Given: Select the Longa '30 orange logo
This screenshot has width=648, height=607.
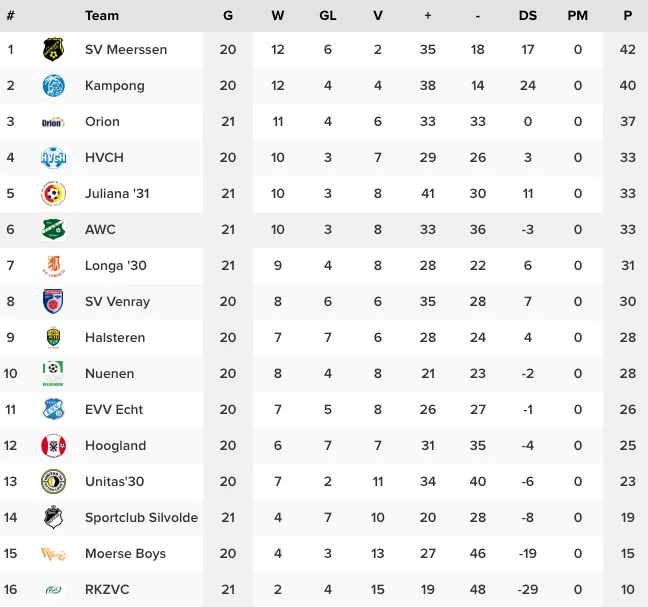Looking at the screenshot, I should [53, 266].
